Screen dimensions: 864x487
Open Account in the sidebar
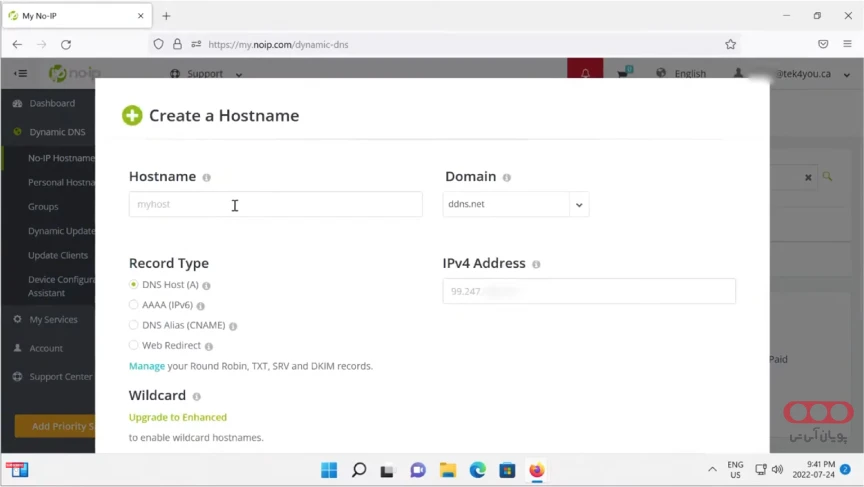tap(48, 348)
